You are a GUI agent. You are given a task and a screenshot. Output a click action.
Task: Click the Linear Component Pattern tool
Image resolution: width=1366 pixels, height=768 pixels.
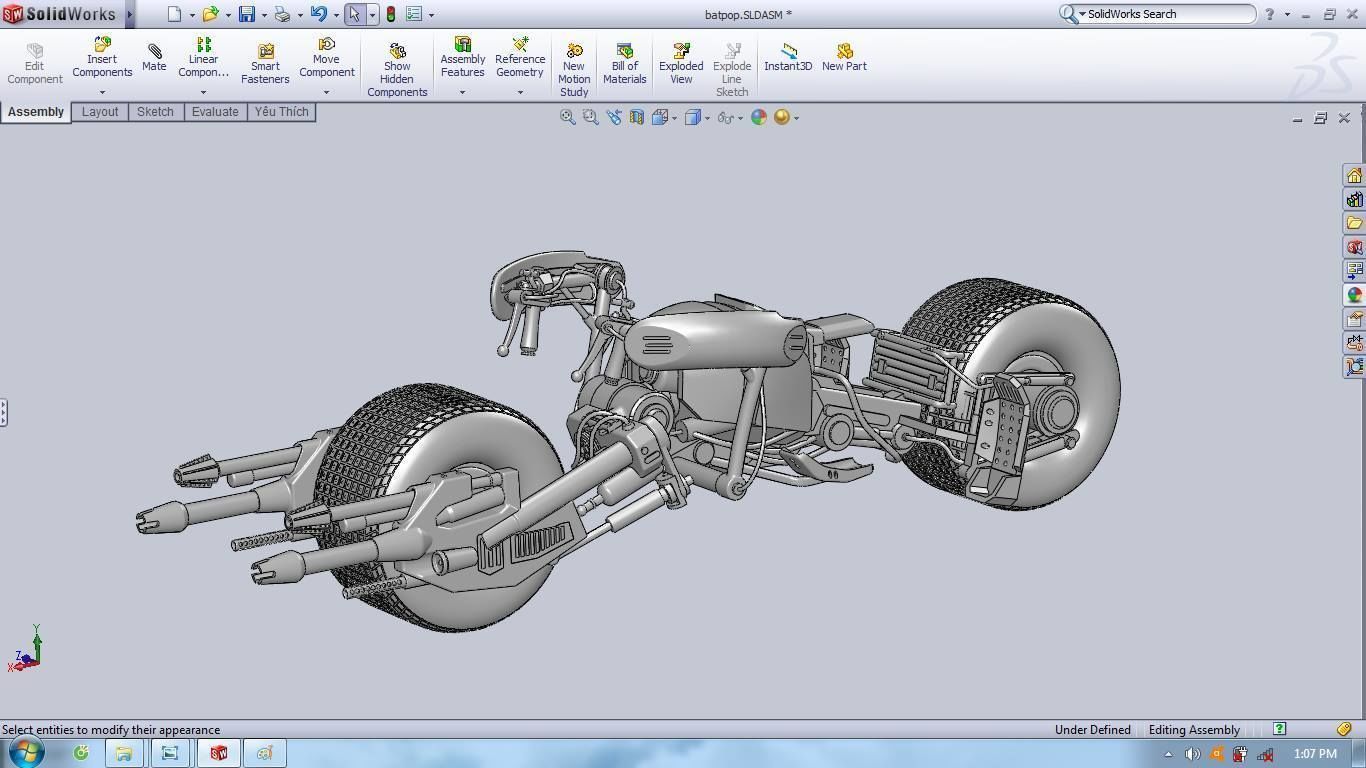click(203, 58)
